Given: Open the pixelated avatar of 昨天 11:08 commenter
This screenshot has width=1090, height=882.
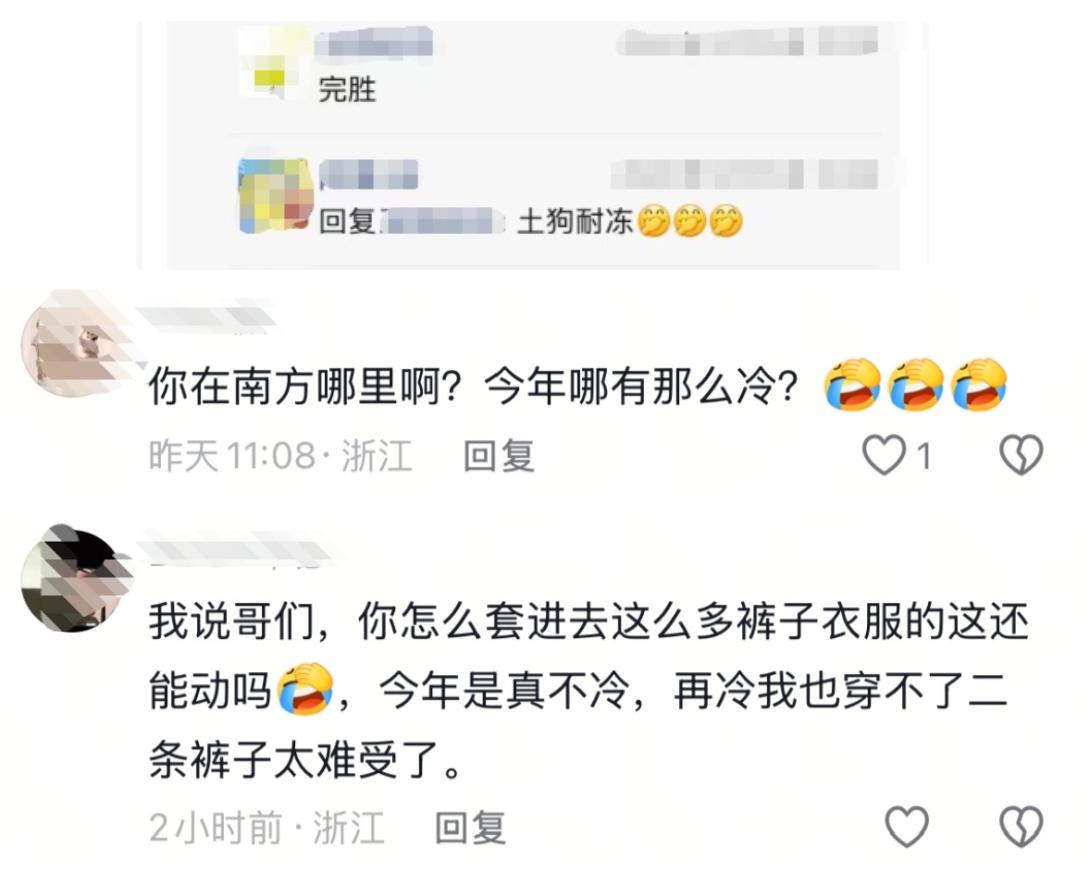Looking at the screenshot, I should (x=73, y=343).
